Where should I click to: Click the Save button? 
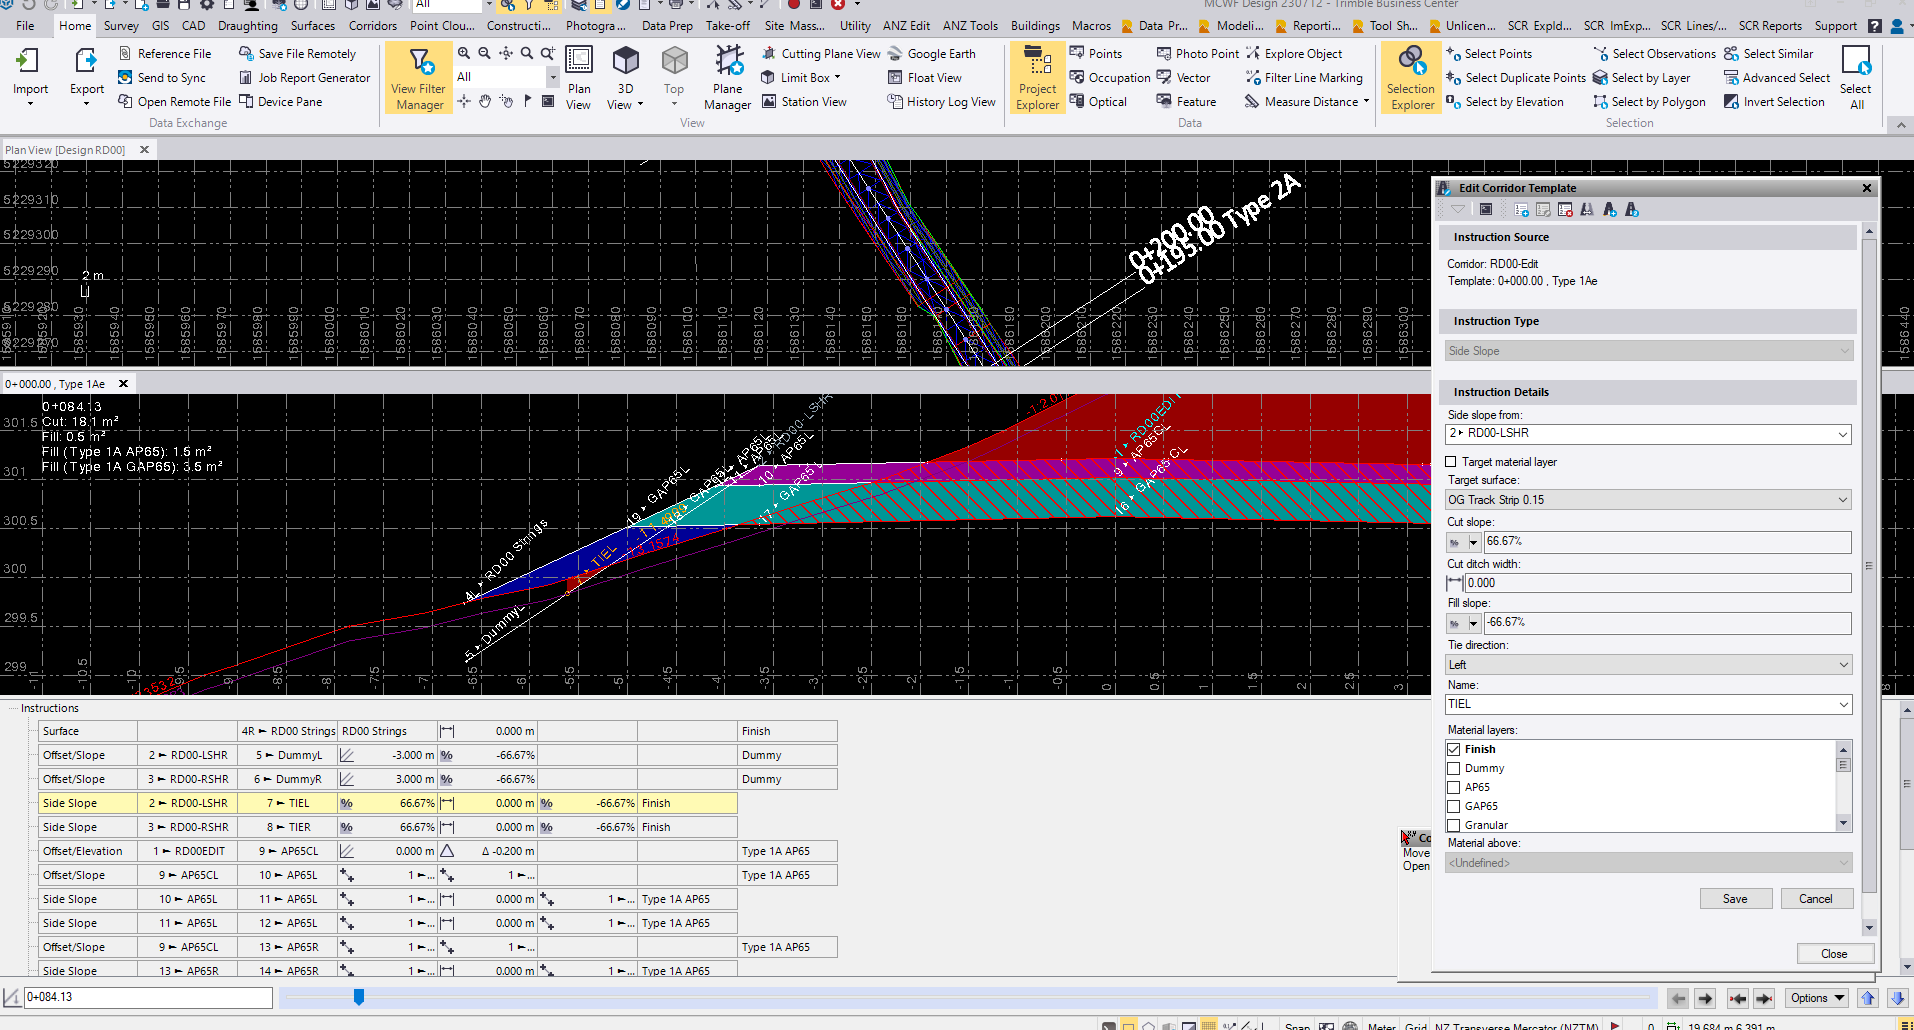pyautogui.click(x=1735, y=899)
